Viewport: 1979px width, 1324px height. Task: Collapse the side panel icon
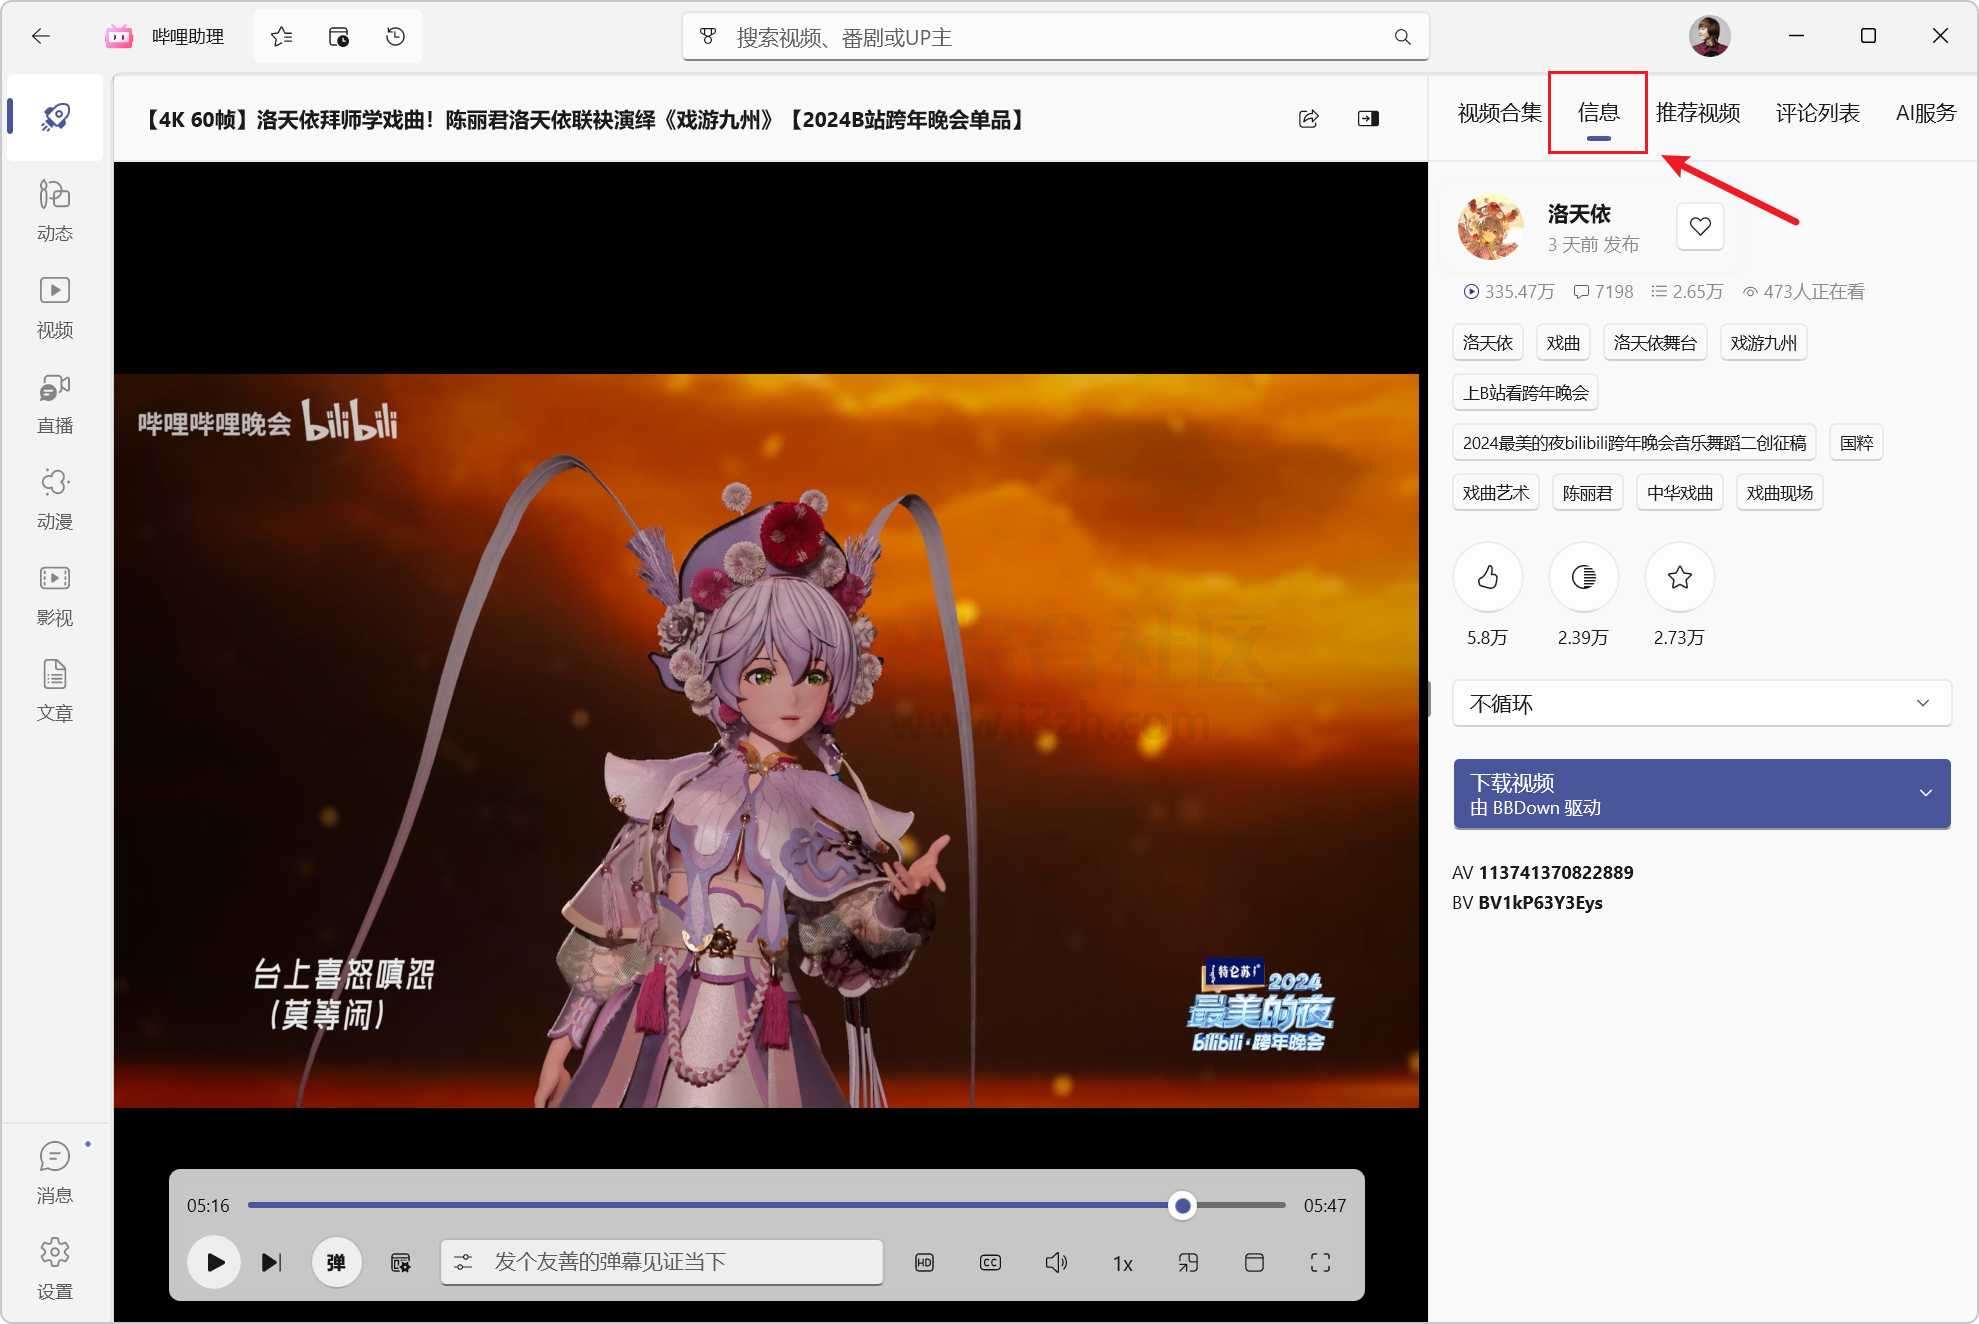[1368, 119]
